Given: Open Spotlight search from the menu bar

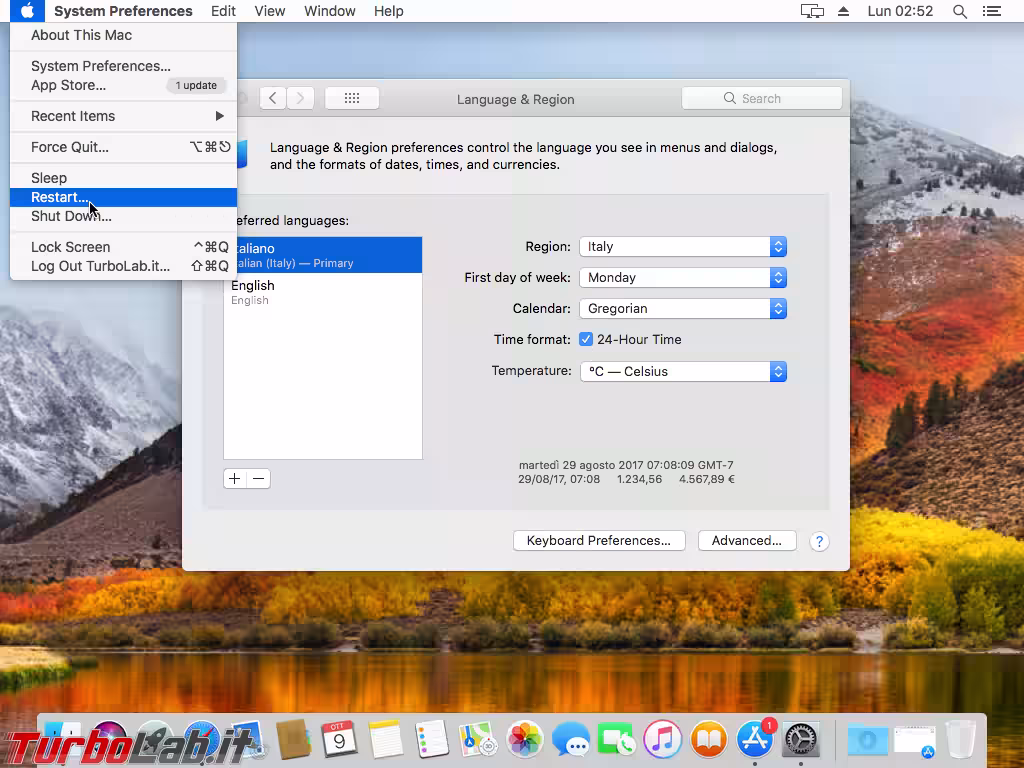Looking at the screenshot, I should click(958, 11).
